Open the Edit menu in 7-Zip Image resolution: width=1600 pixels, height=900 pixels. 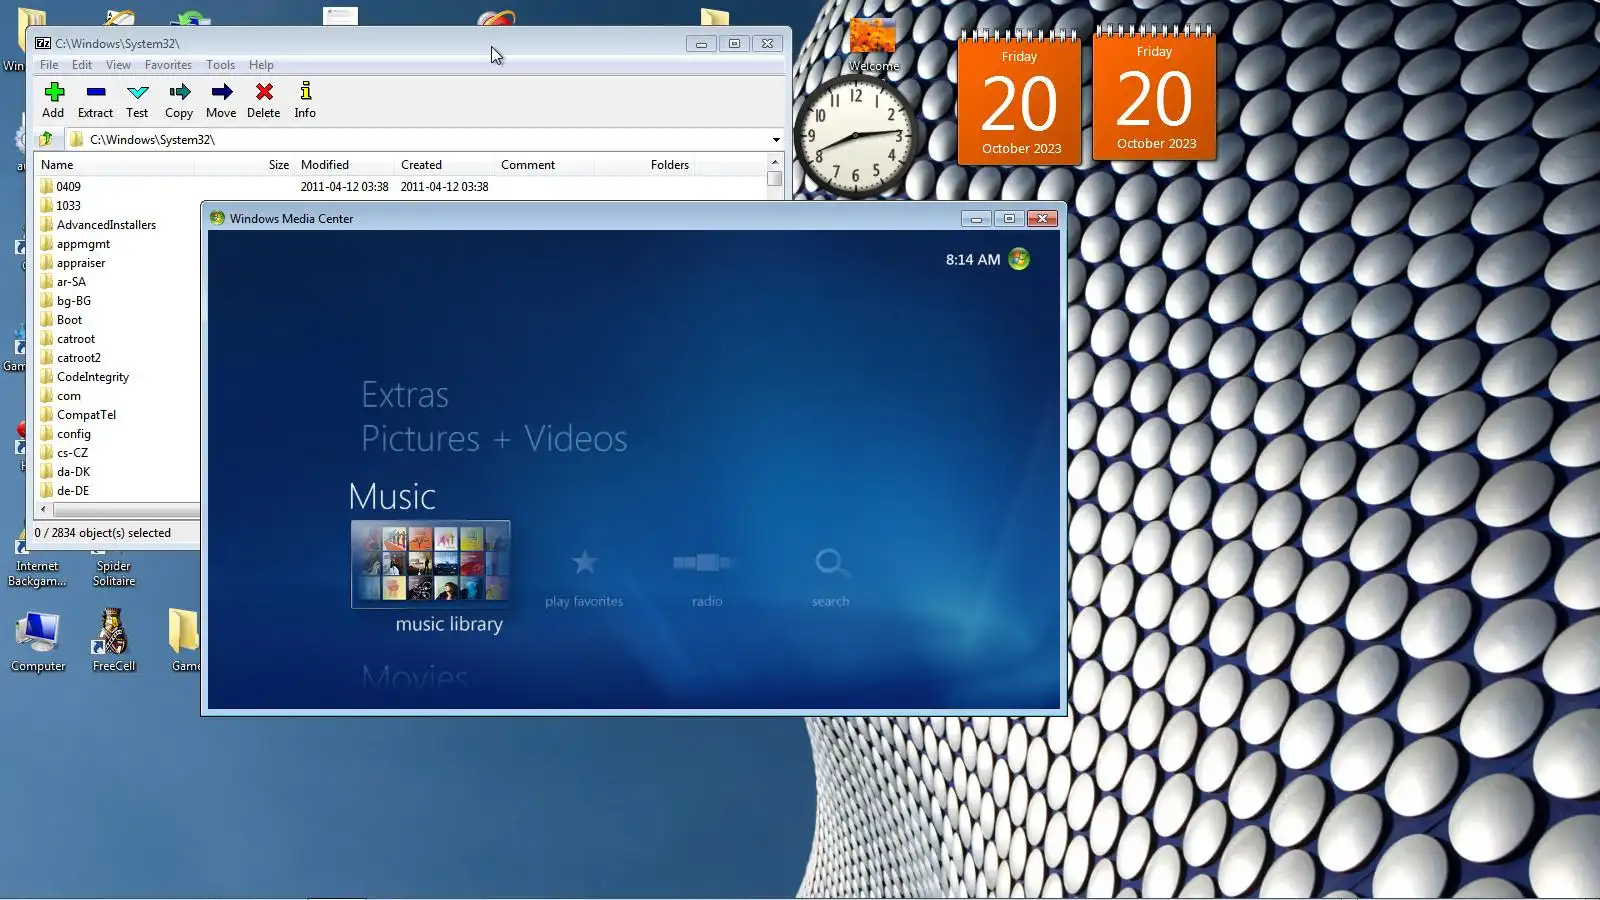pos(82,65)
